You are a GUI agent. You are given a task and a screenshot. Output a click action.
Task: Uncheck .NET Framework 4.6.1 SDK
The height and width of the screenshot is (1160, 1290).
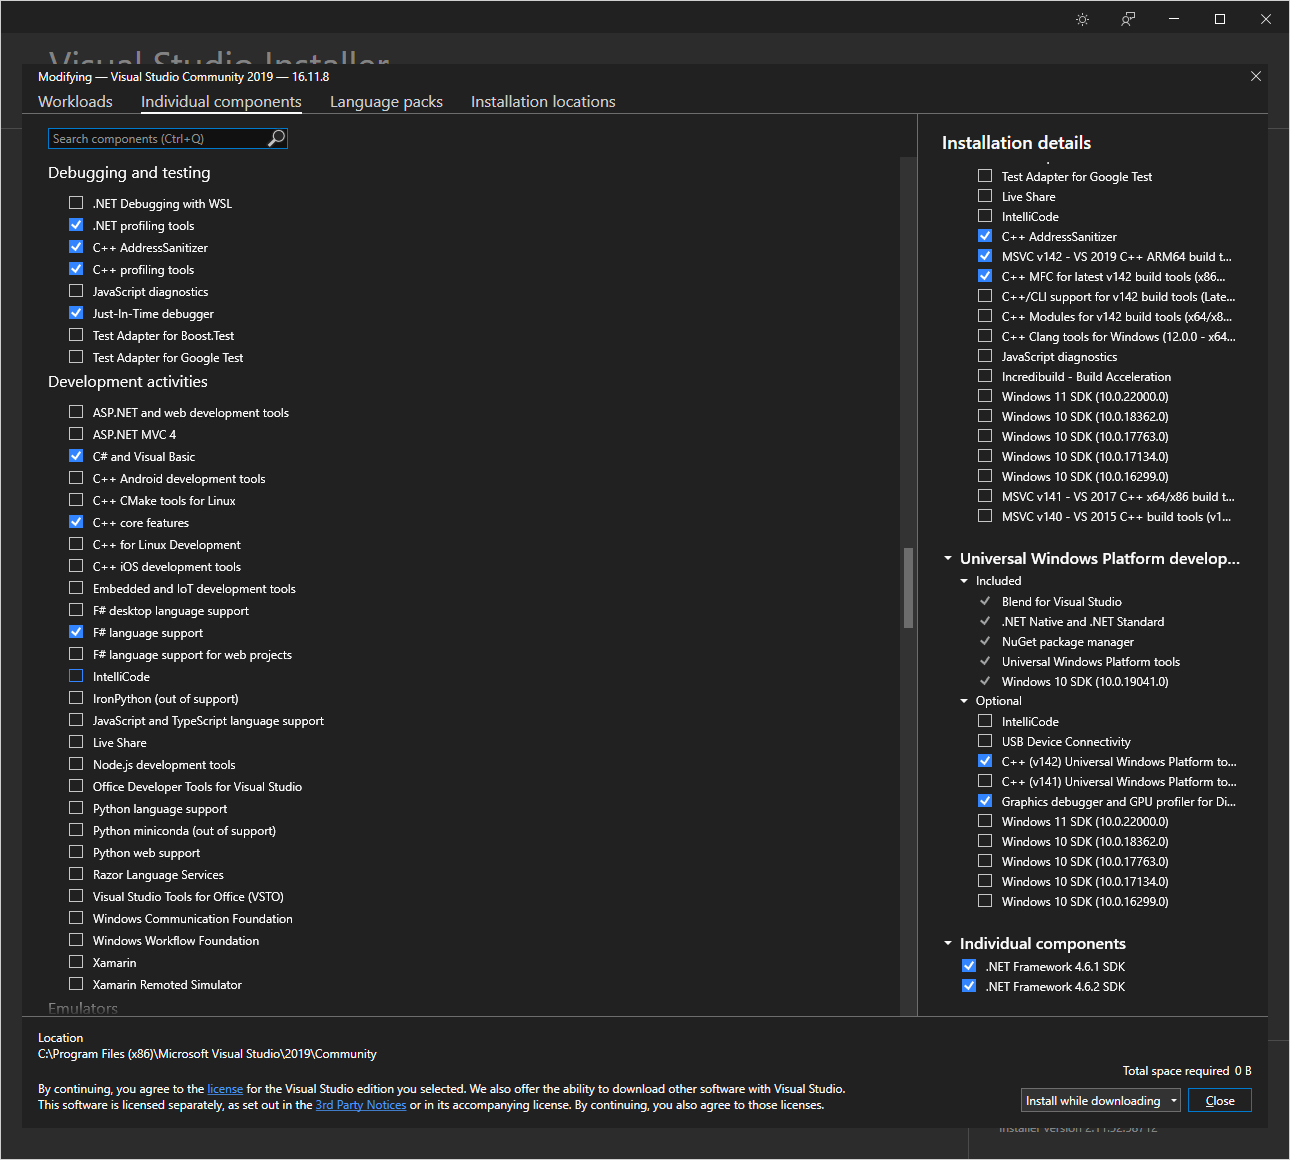969,966
